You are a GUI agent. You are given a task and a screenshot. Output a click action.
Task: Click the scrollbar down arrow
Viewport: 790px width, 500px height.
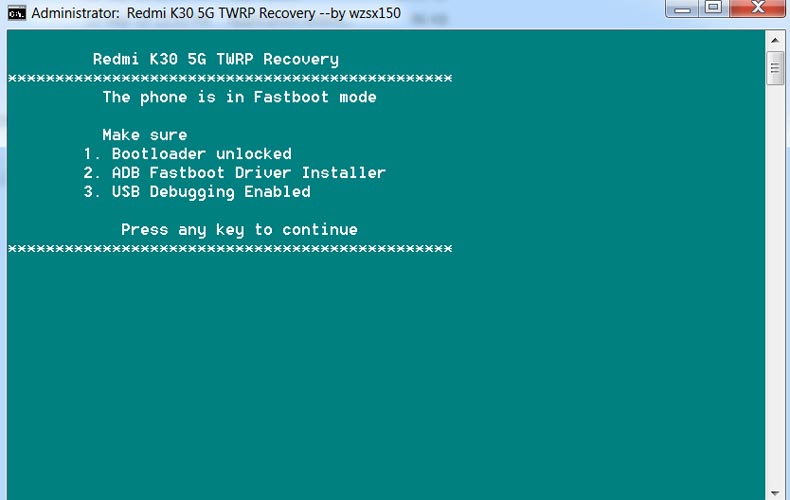(775, 492)
